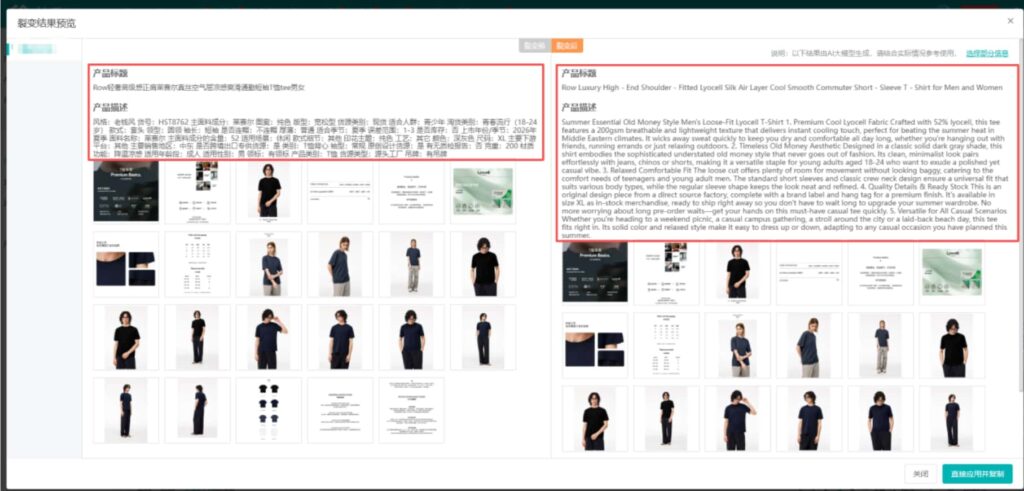Click the 产品标题 heading in the English panel
The height and width of the screenshot is (491, 1024).
pos(579,73)
